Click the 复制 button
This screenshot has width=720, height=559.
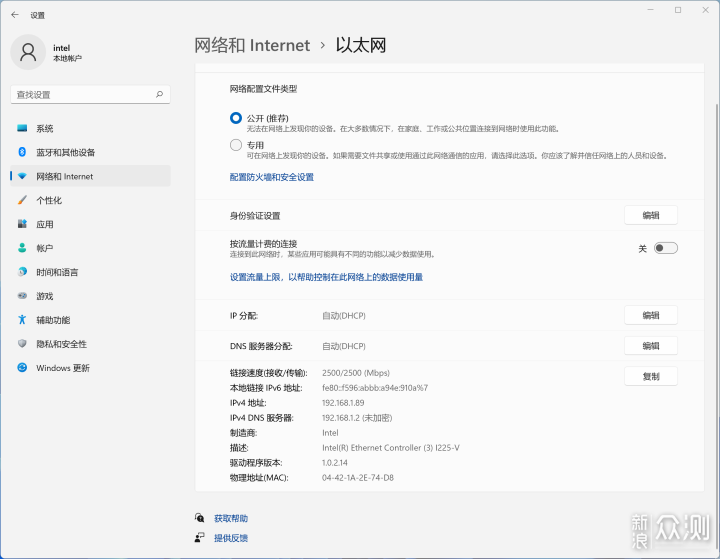(x=651, y=376)
